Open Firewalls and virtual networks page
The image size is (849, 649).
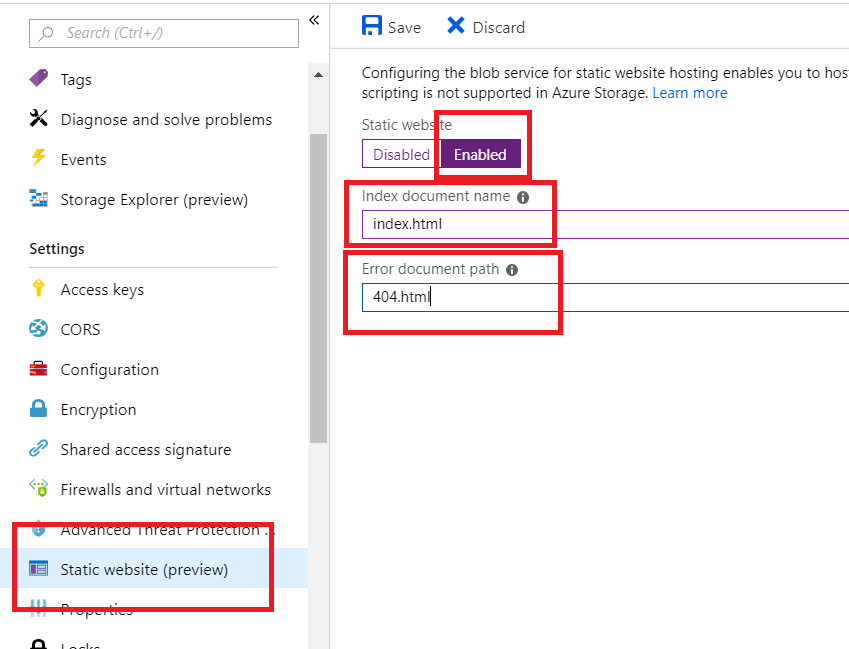166,489
